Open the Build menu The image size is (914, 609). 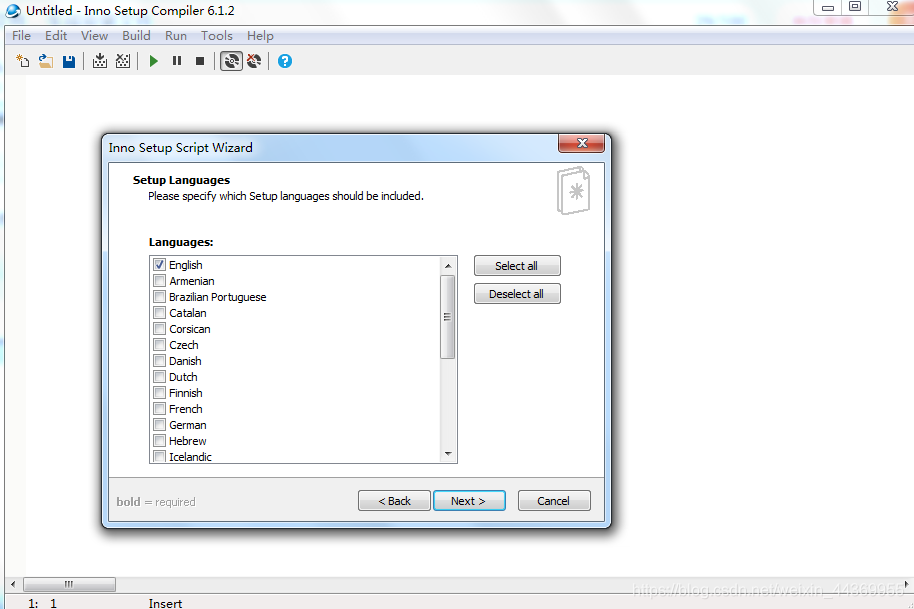click(136, 36)
